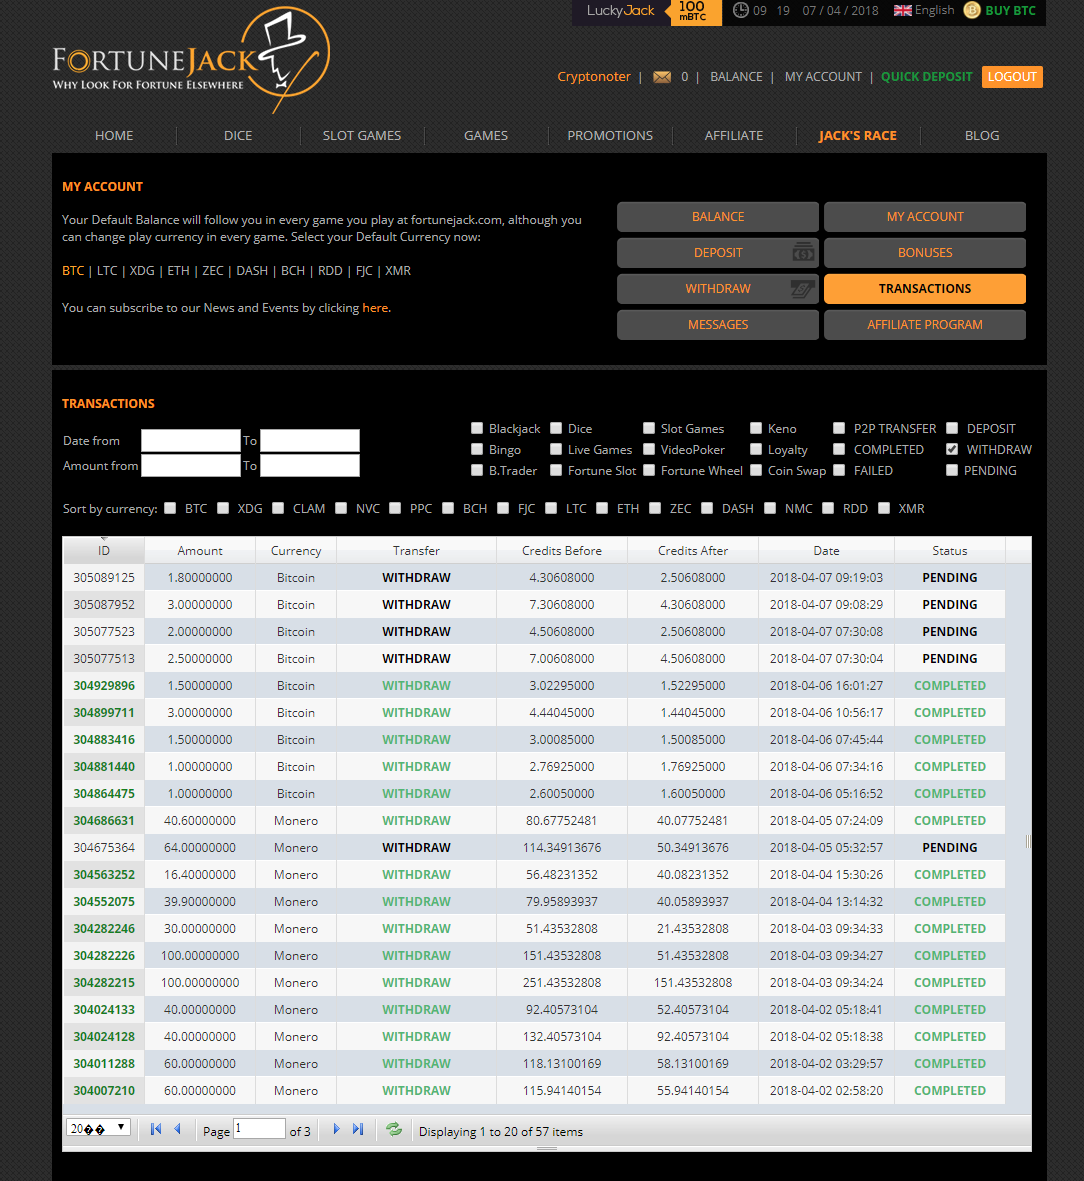Viewport: 1084px width, 1181px height.
Task: Click transaction ID 304929896
Action: tap(104, 685)
